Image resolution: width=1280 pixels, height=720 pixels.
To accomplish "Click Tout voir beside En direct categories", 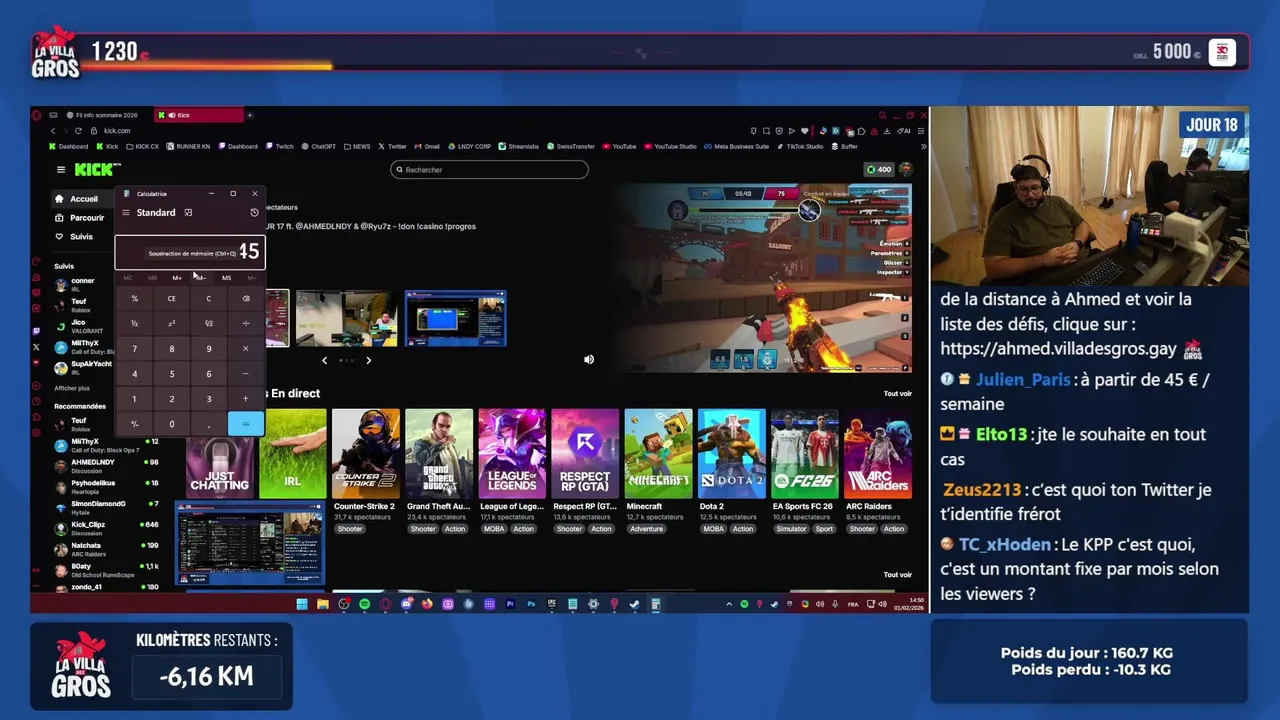I will pyautogui.click(x=897, y=393).
